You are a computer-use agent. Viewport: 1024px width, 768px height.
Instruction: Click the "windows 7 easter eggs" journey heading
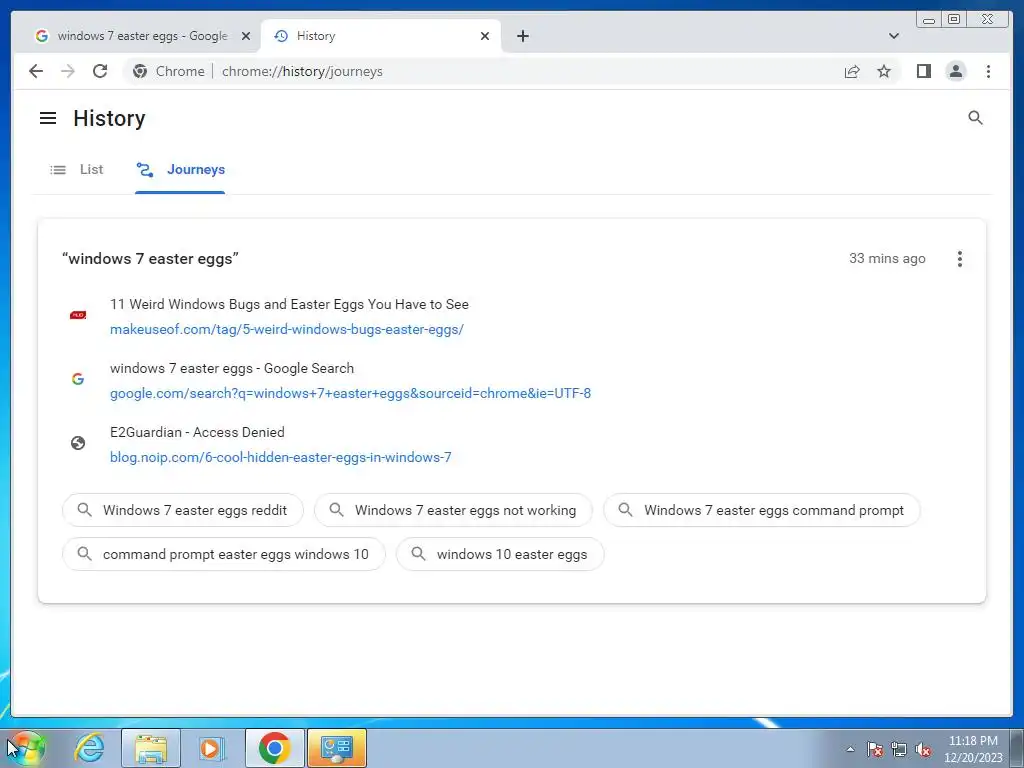point(150,259)
